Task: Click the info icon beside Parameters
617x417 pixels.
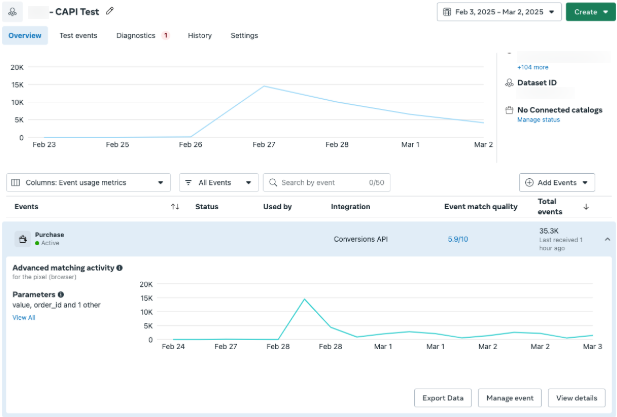Action: point(61,294)
